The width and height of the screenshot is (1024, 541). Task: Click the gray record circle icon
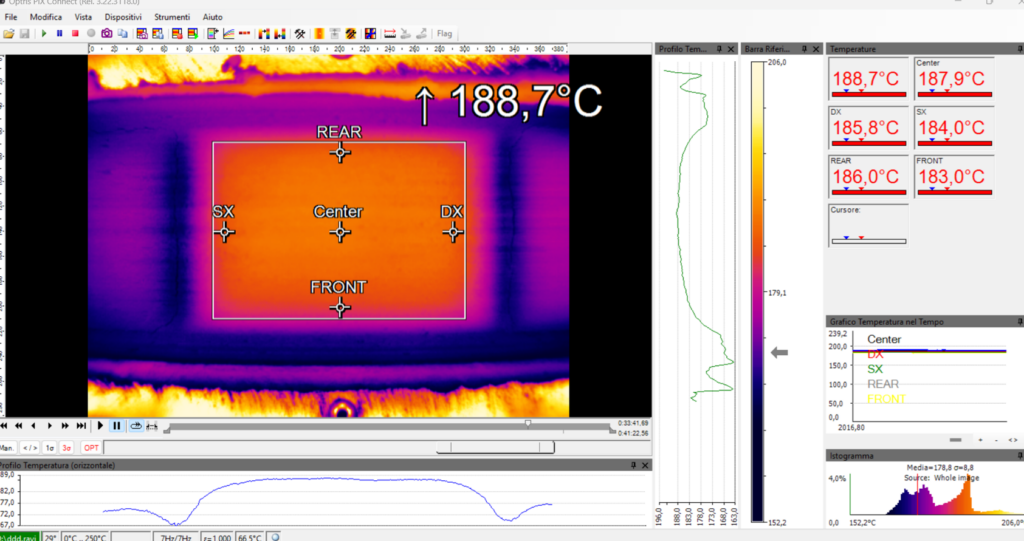coord(91,33)
